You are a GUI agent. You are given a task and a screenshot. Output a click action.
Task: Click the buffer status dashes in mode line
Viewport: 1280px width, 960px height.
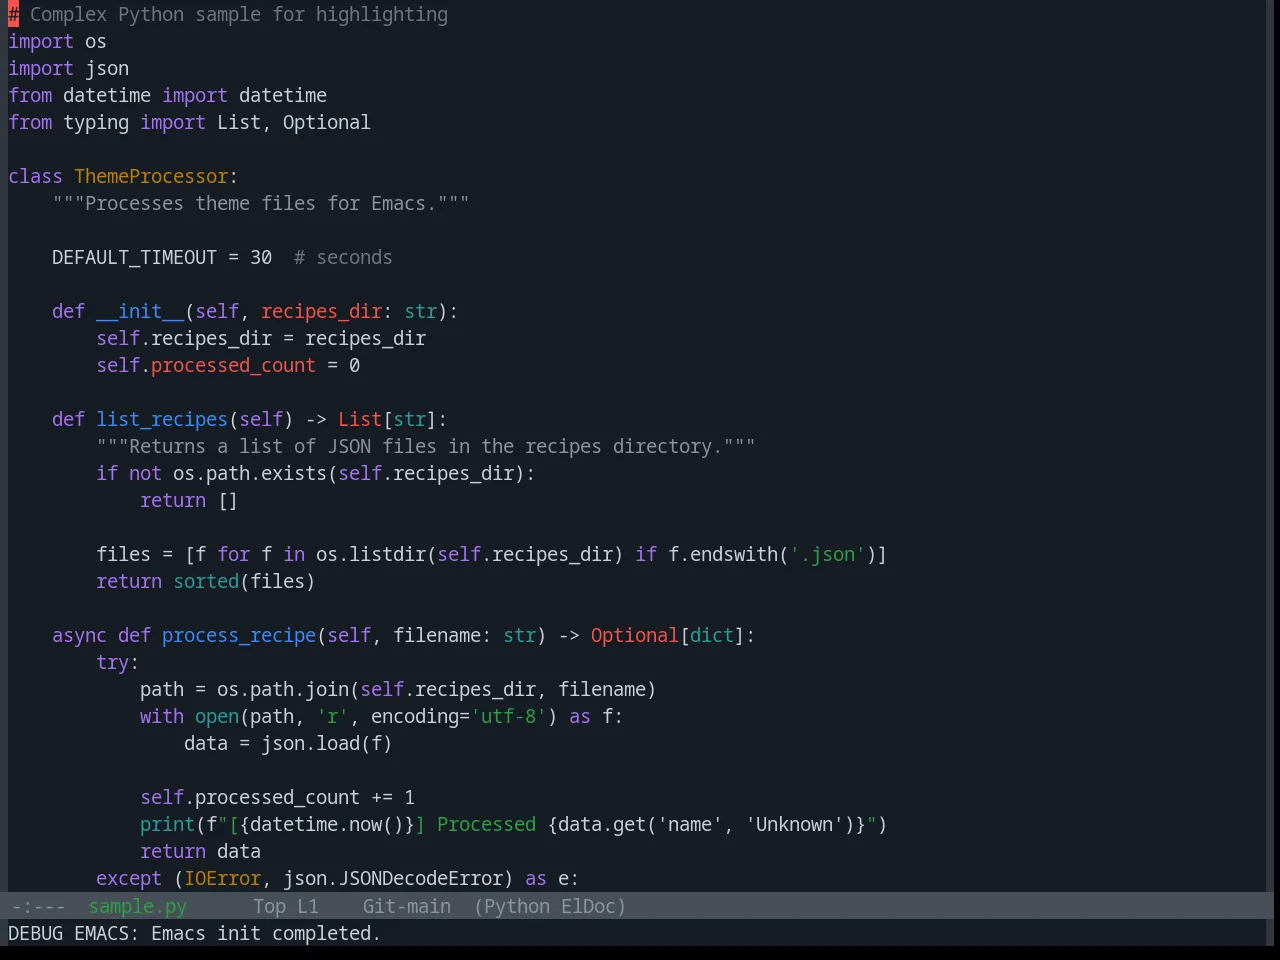click(x=39, y=906)
